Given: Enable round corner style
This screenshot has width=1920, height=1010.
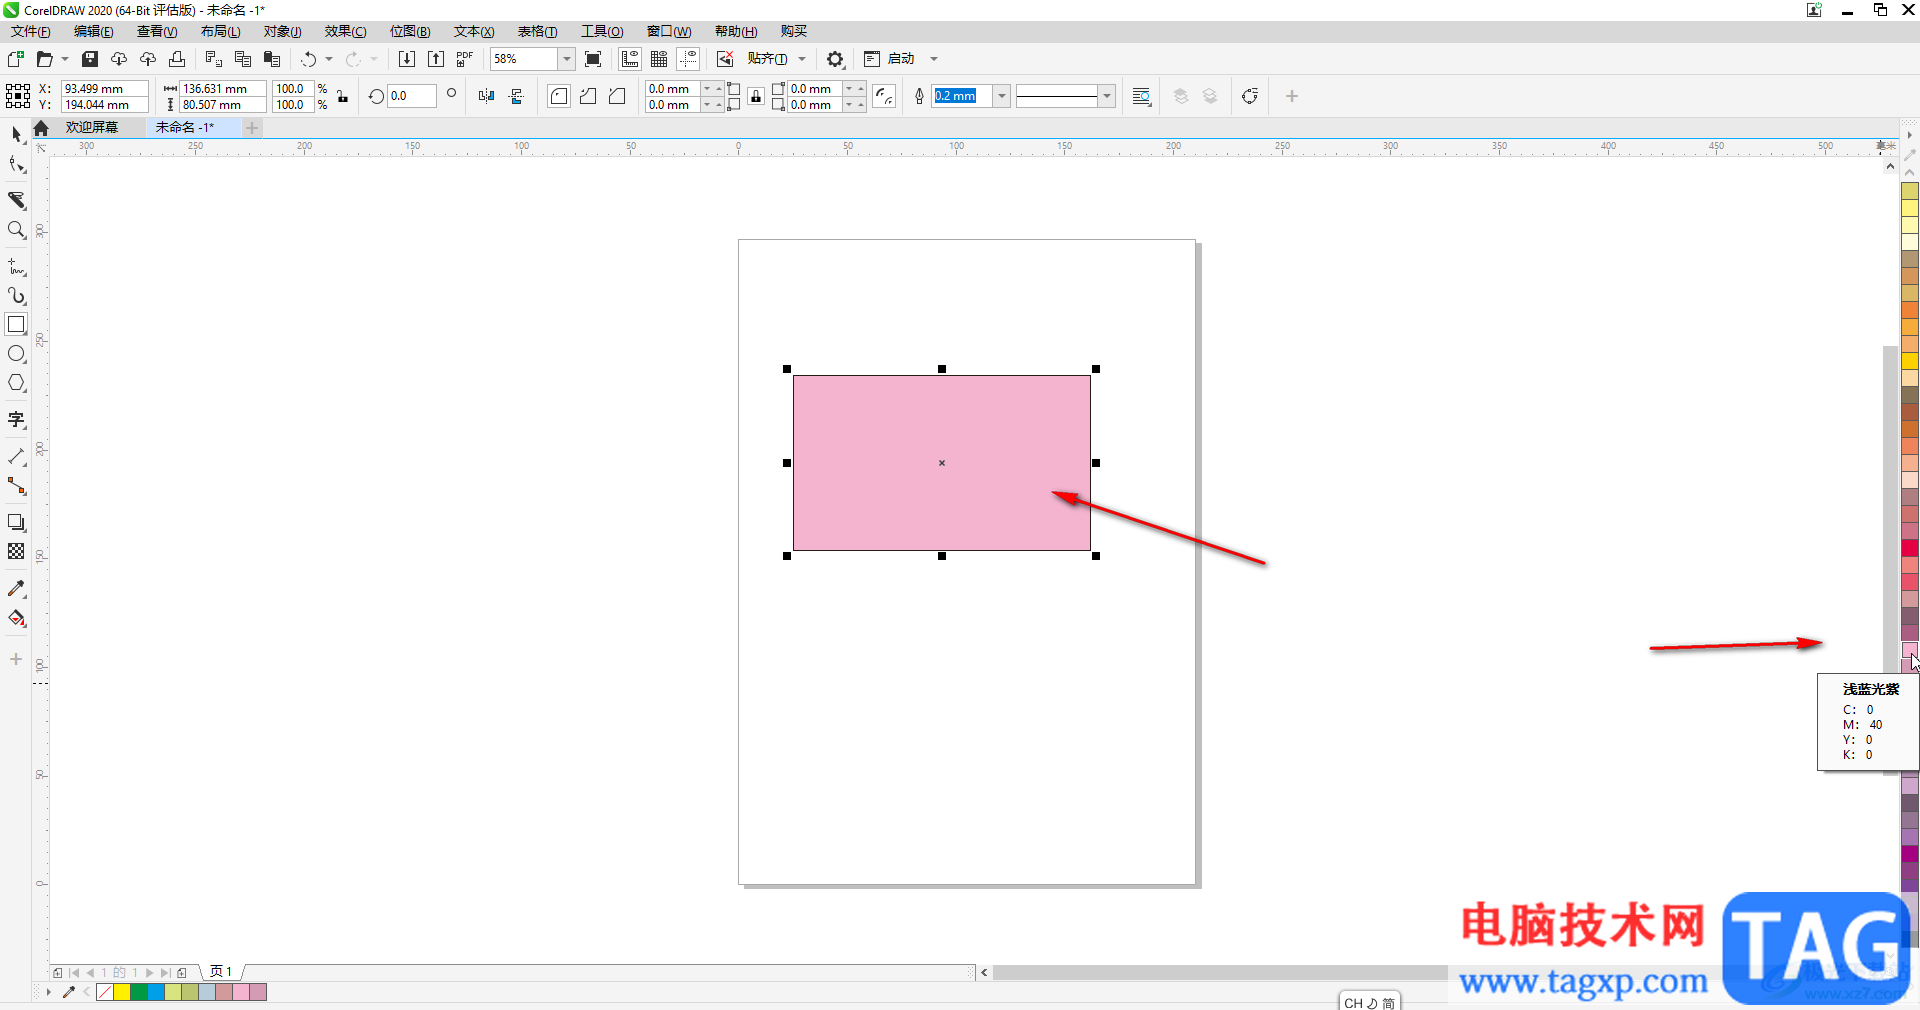Looking at the screenshot, I should pos(559,96).
